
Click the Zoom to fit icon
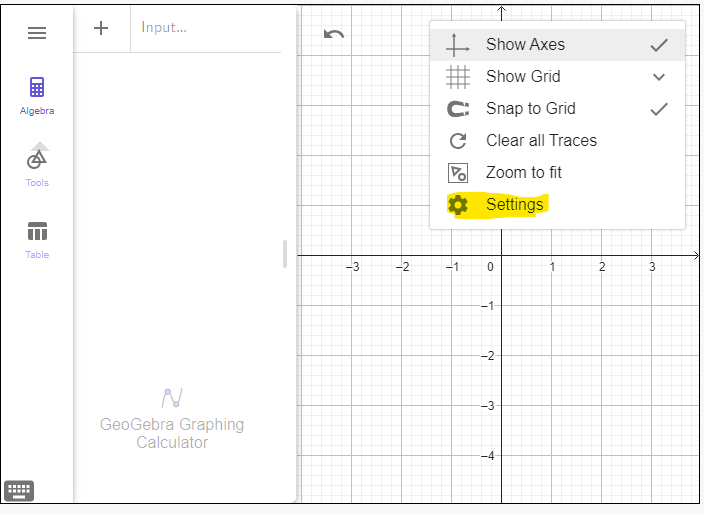(458, 173)
